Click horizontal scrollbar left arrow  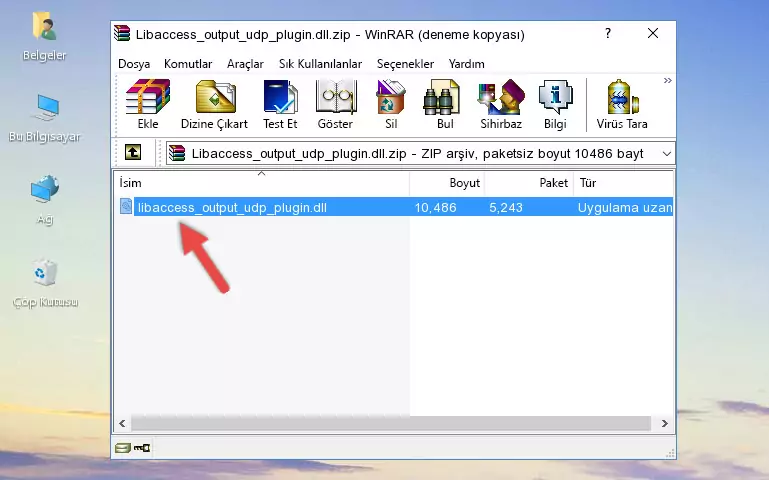[123, 423]
